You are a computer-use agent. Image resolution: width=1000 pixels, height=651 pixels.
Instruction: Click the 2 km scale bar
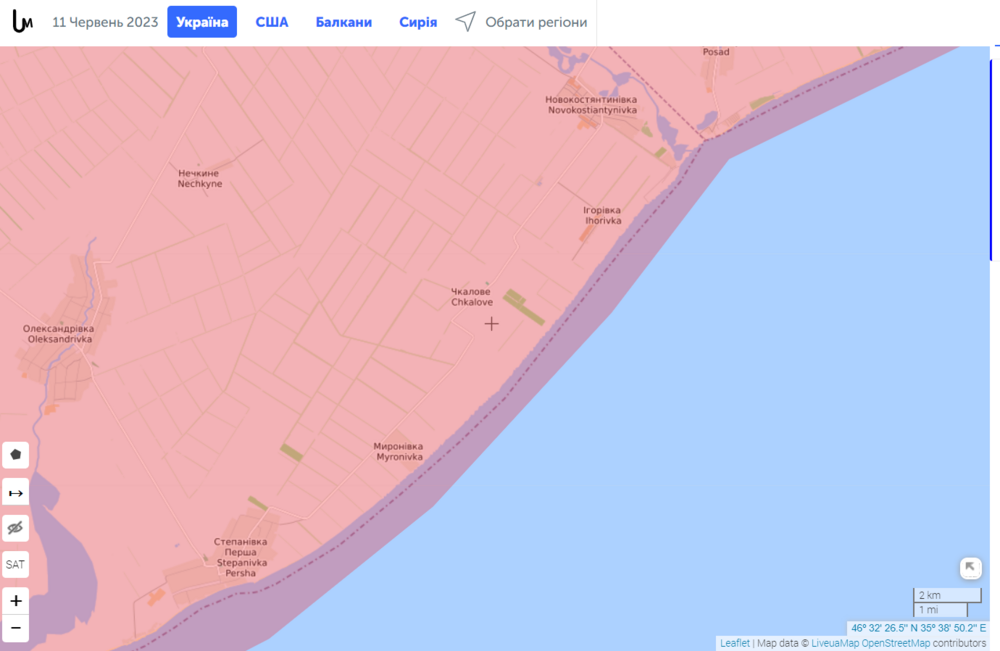tap(946, 594)
